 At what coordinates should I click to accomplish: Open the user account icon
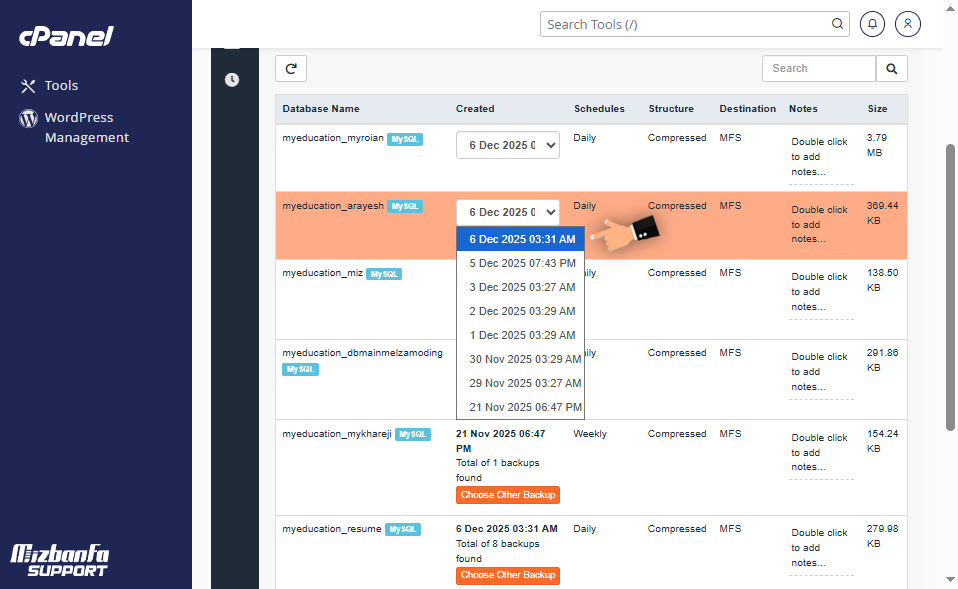(x=907, y=24)
